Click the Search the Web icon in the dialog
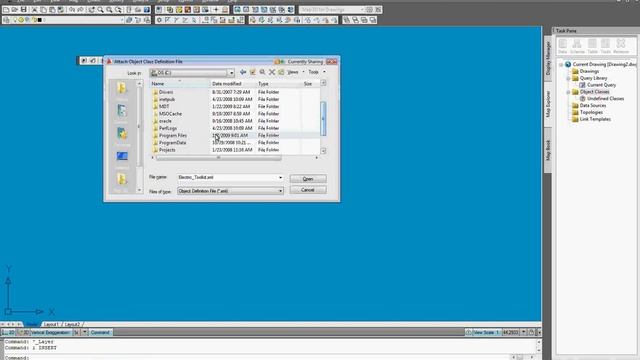Viewport: 640px width, 360px height. tap(262, 72)
